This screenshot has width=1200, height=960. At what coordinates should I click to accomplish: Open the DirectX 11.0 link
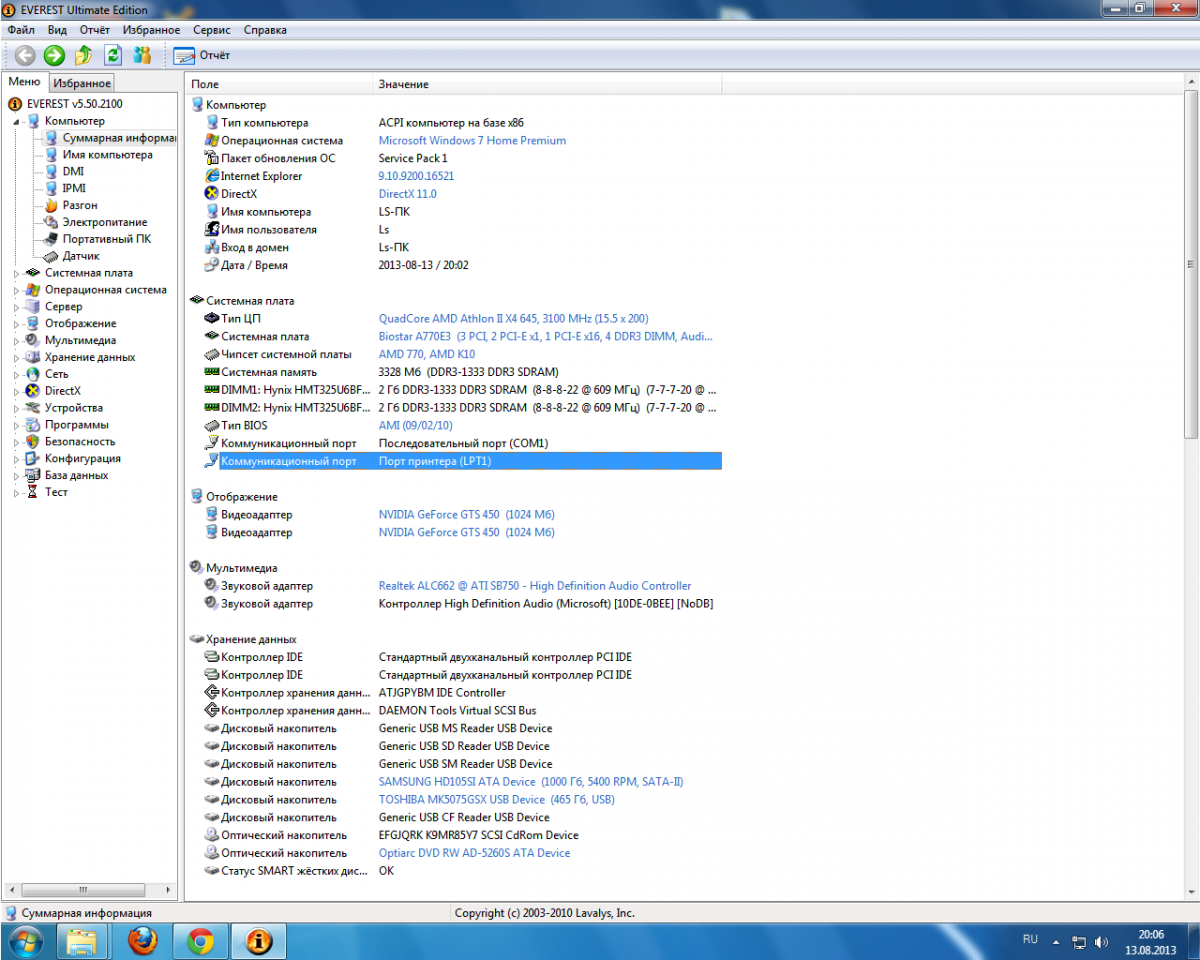coord(407,194)
